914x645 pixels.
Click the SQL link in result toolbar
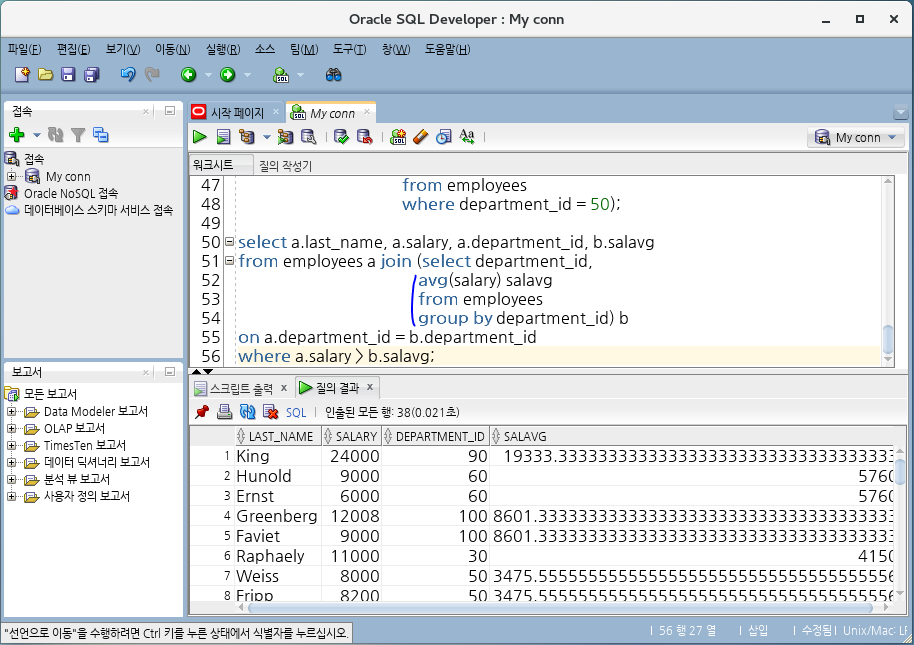296,413
